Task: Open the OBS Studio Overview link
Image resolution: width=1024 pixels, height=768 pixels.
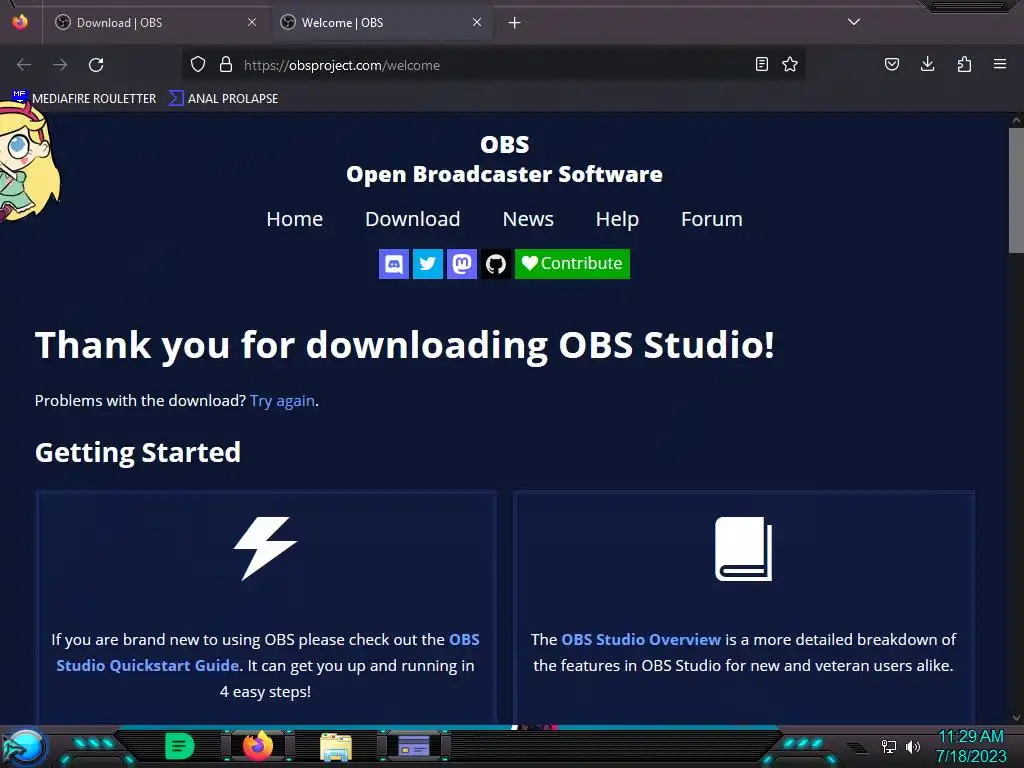Action: point(641,639)
